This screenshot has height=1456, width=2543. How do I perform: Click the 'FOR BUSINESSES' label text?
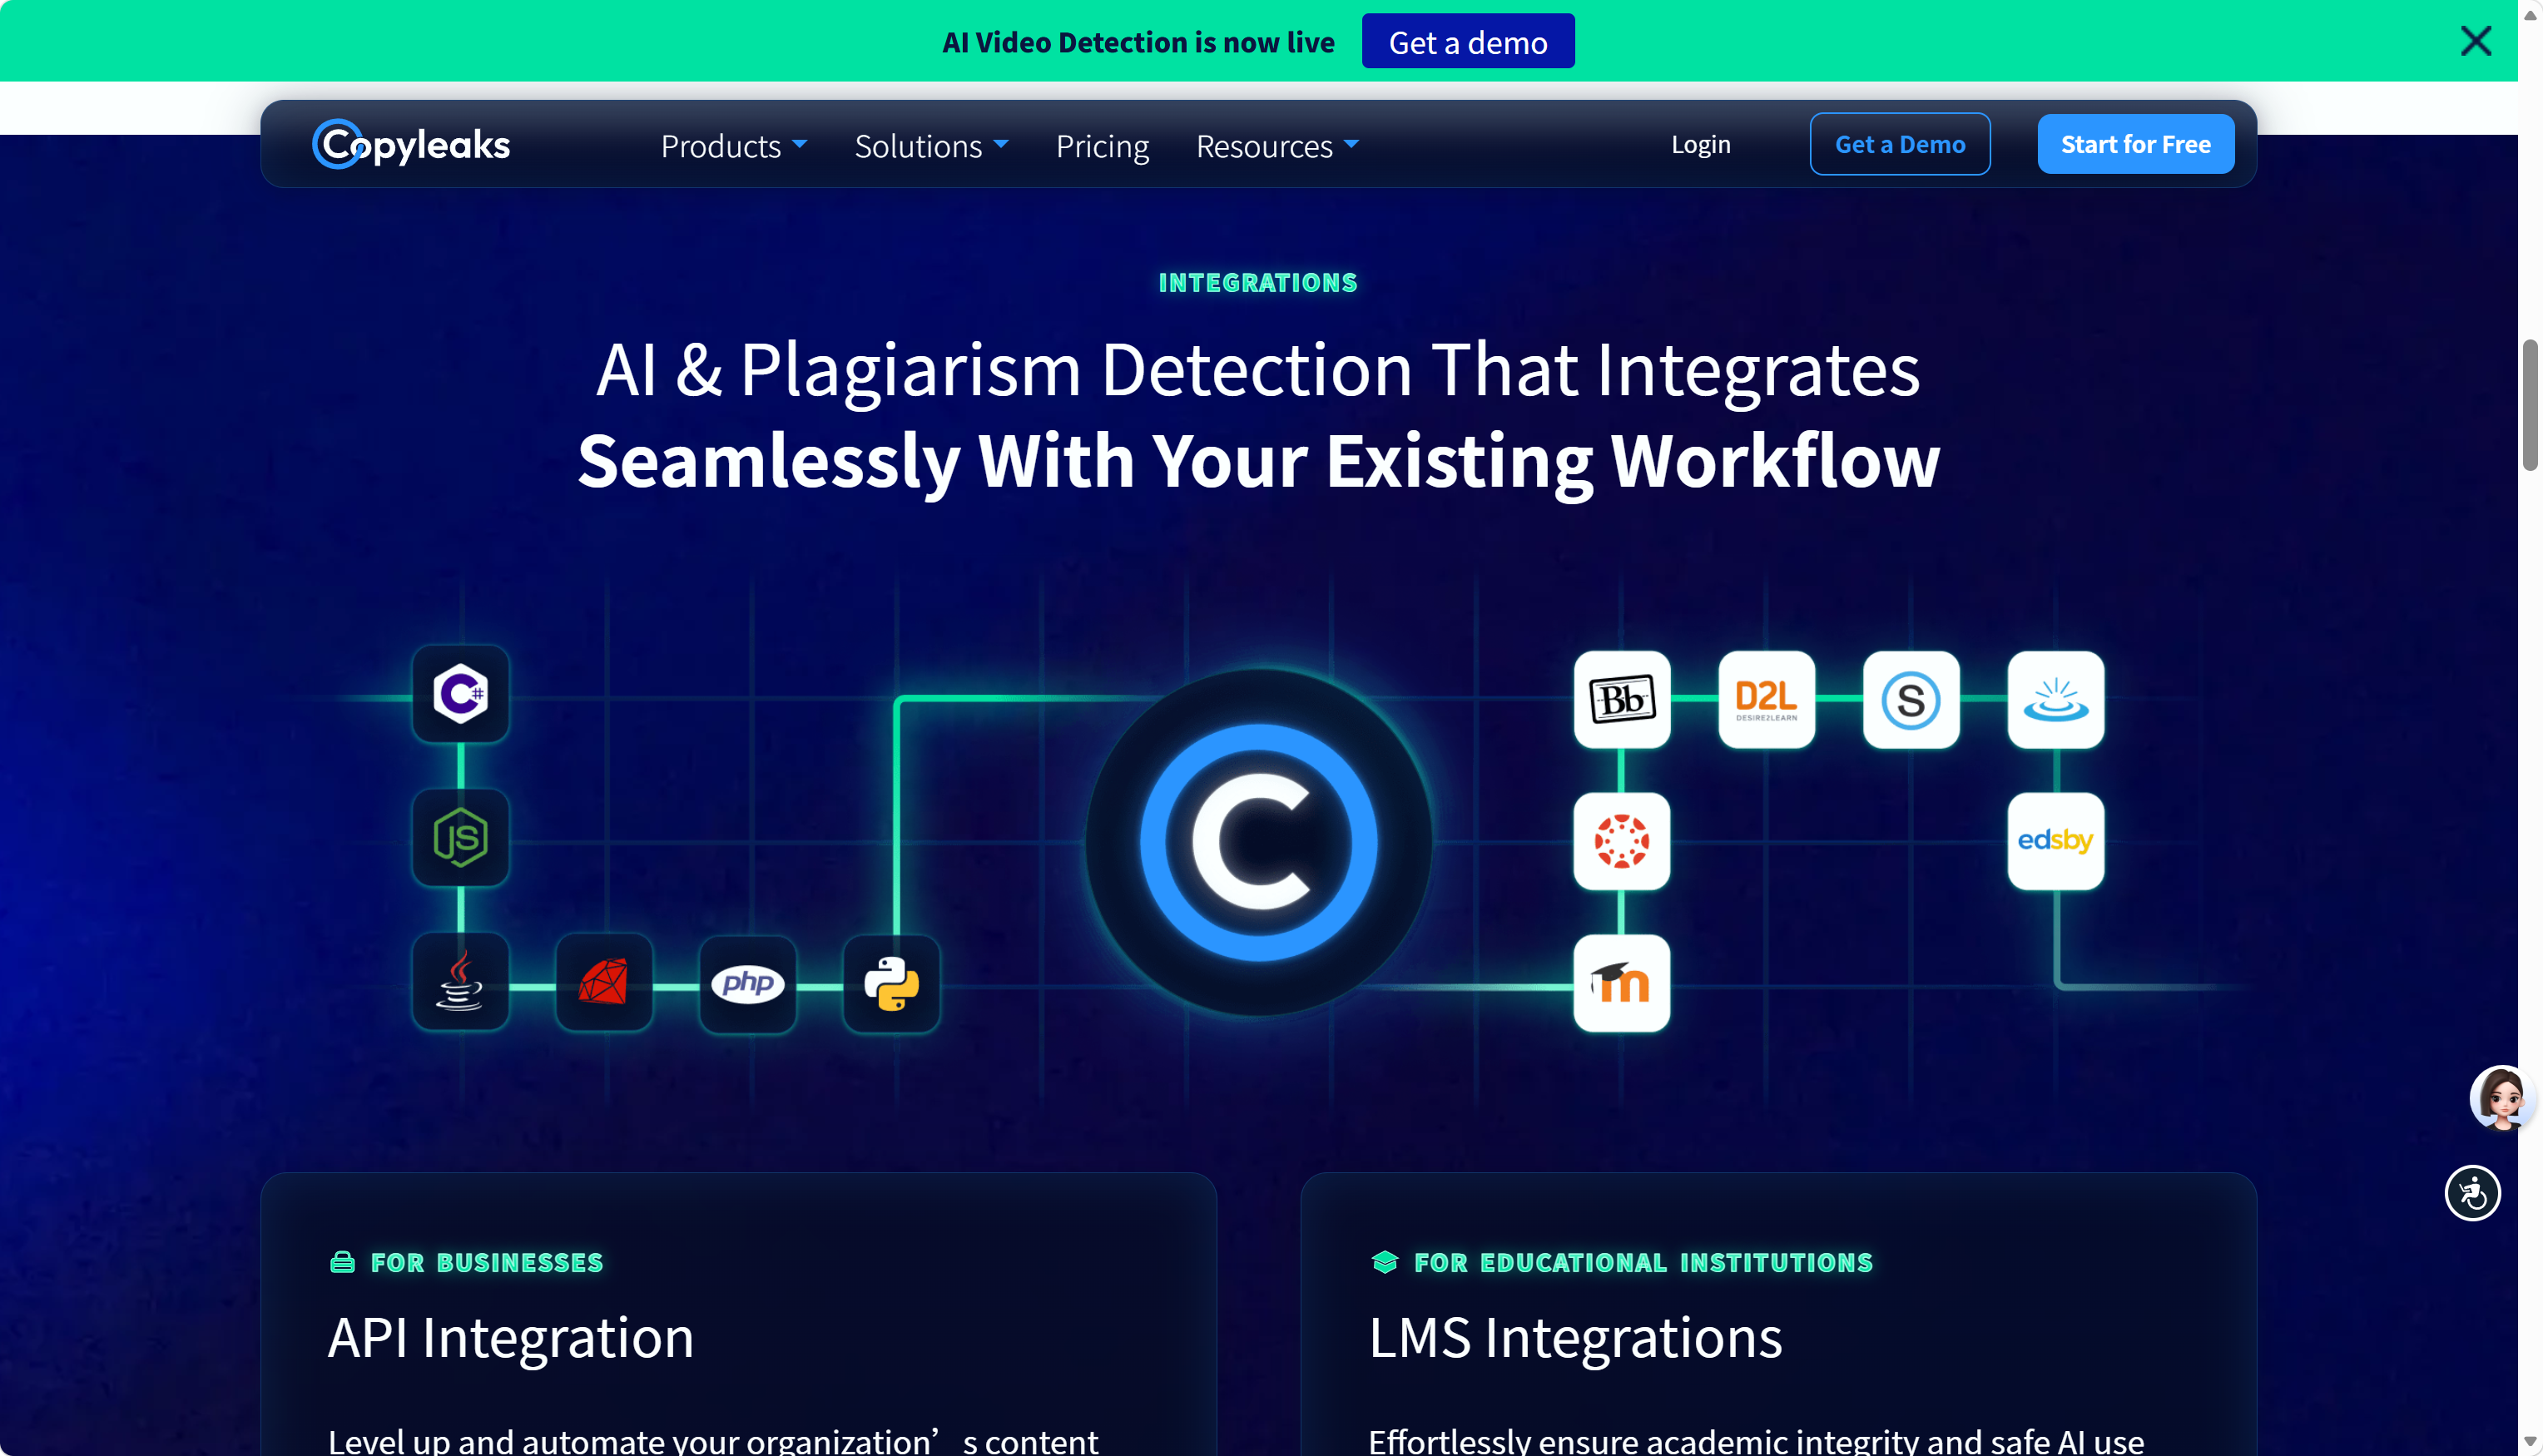click(487, 1263)
